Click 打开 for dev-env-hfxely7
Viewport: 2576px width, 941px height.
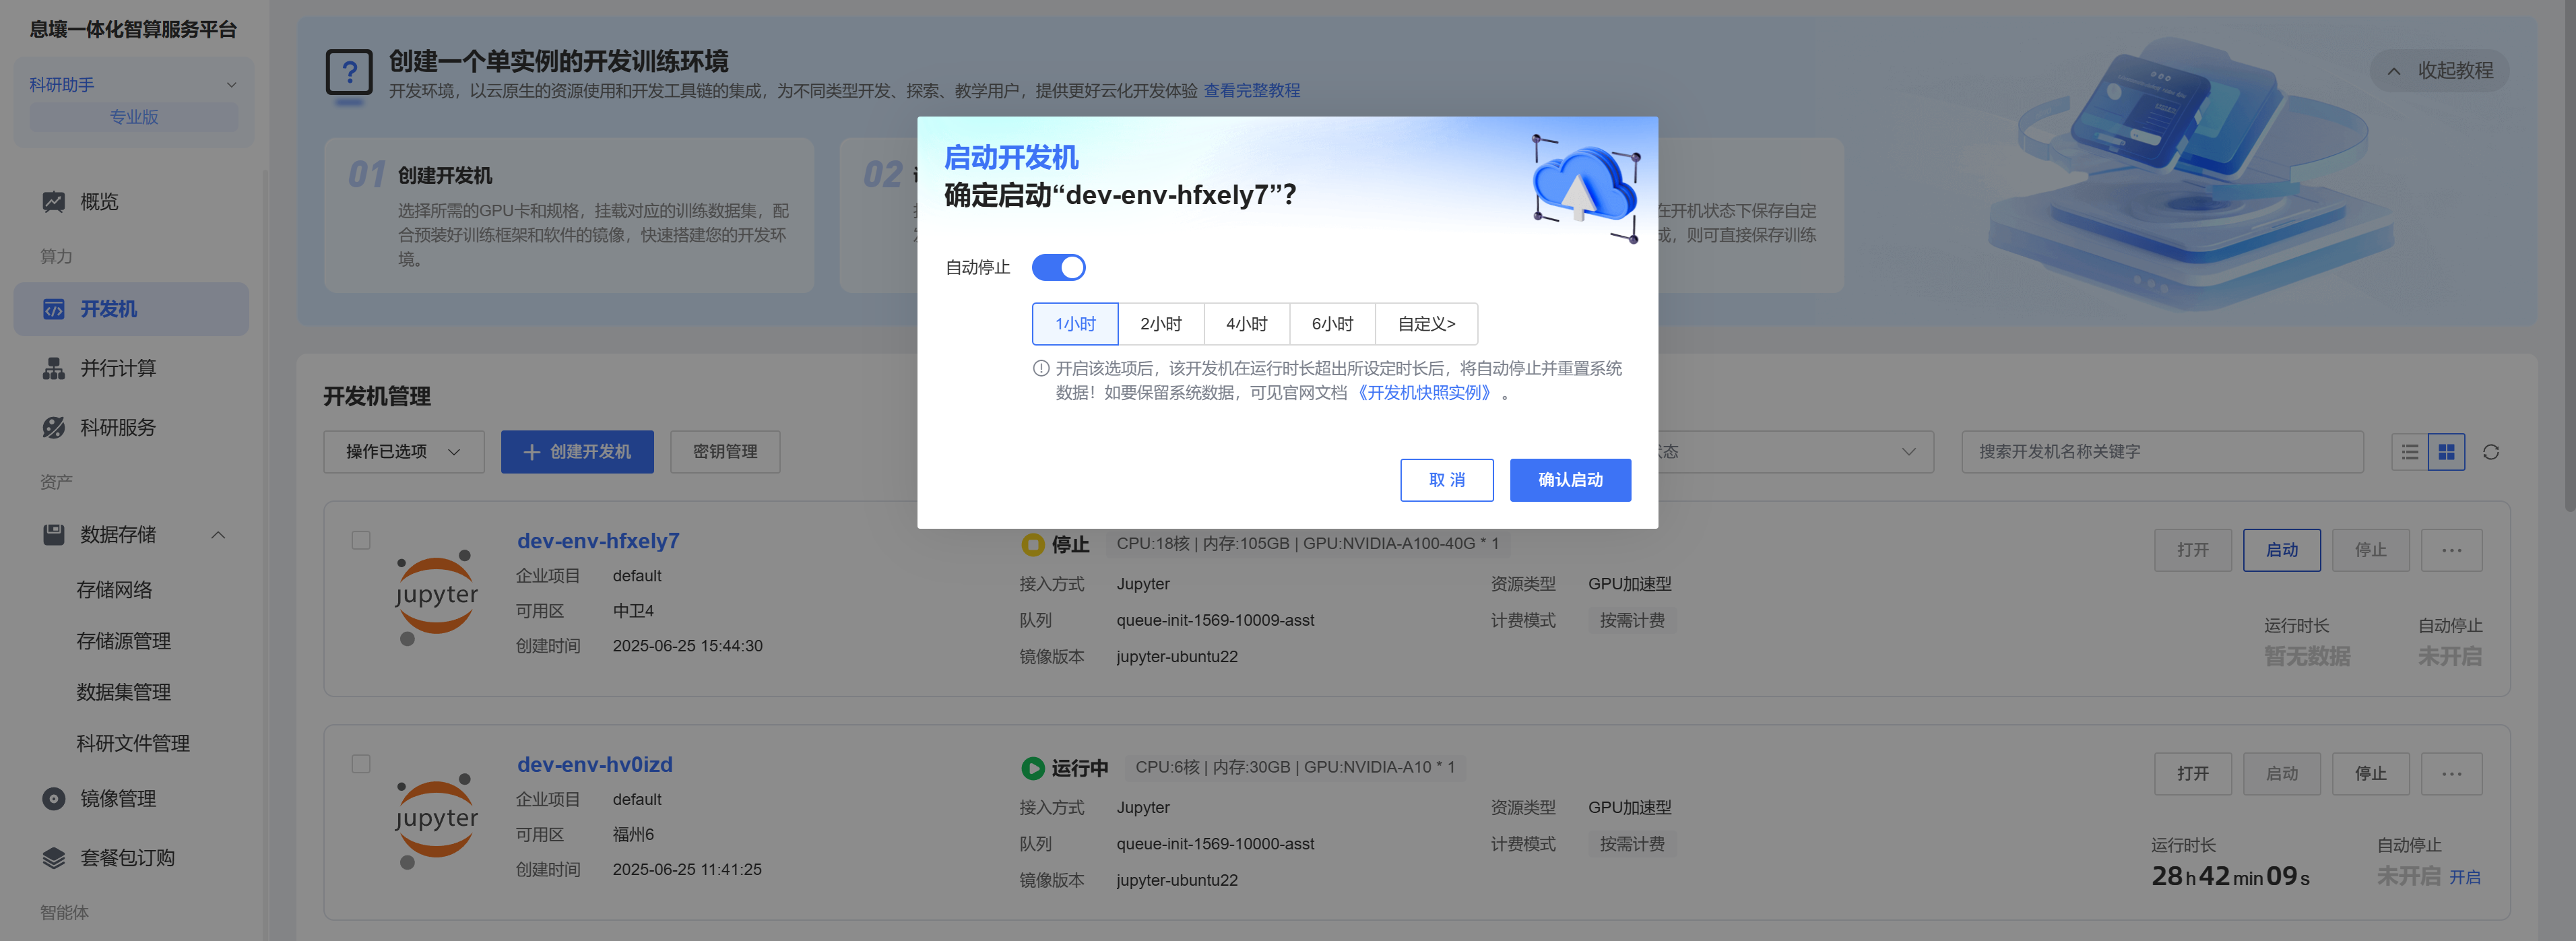(x=2192, y=550)
